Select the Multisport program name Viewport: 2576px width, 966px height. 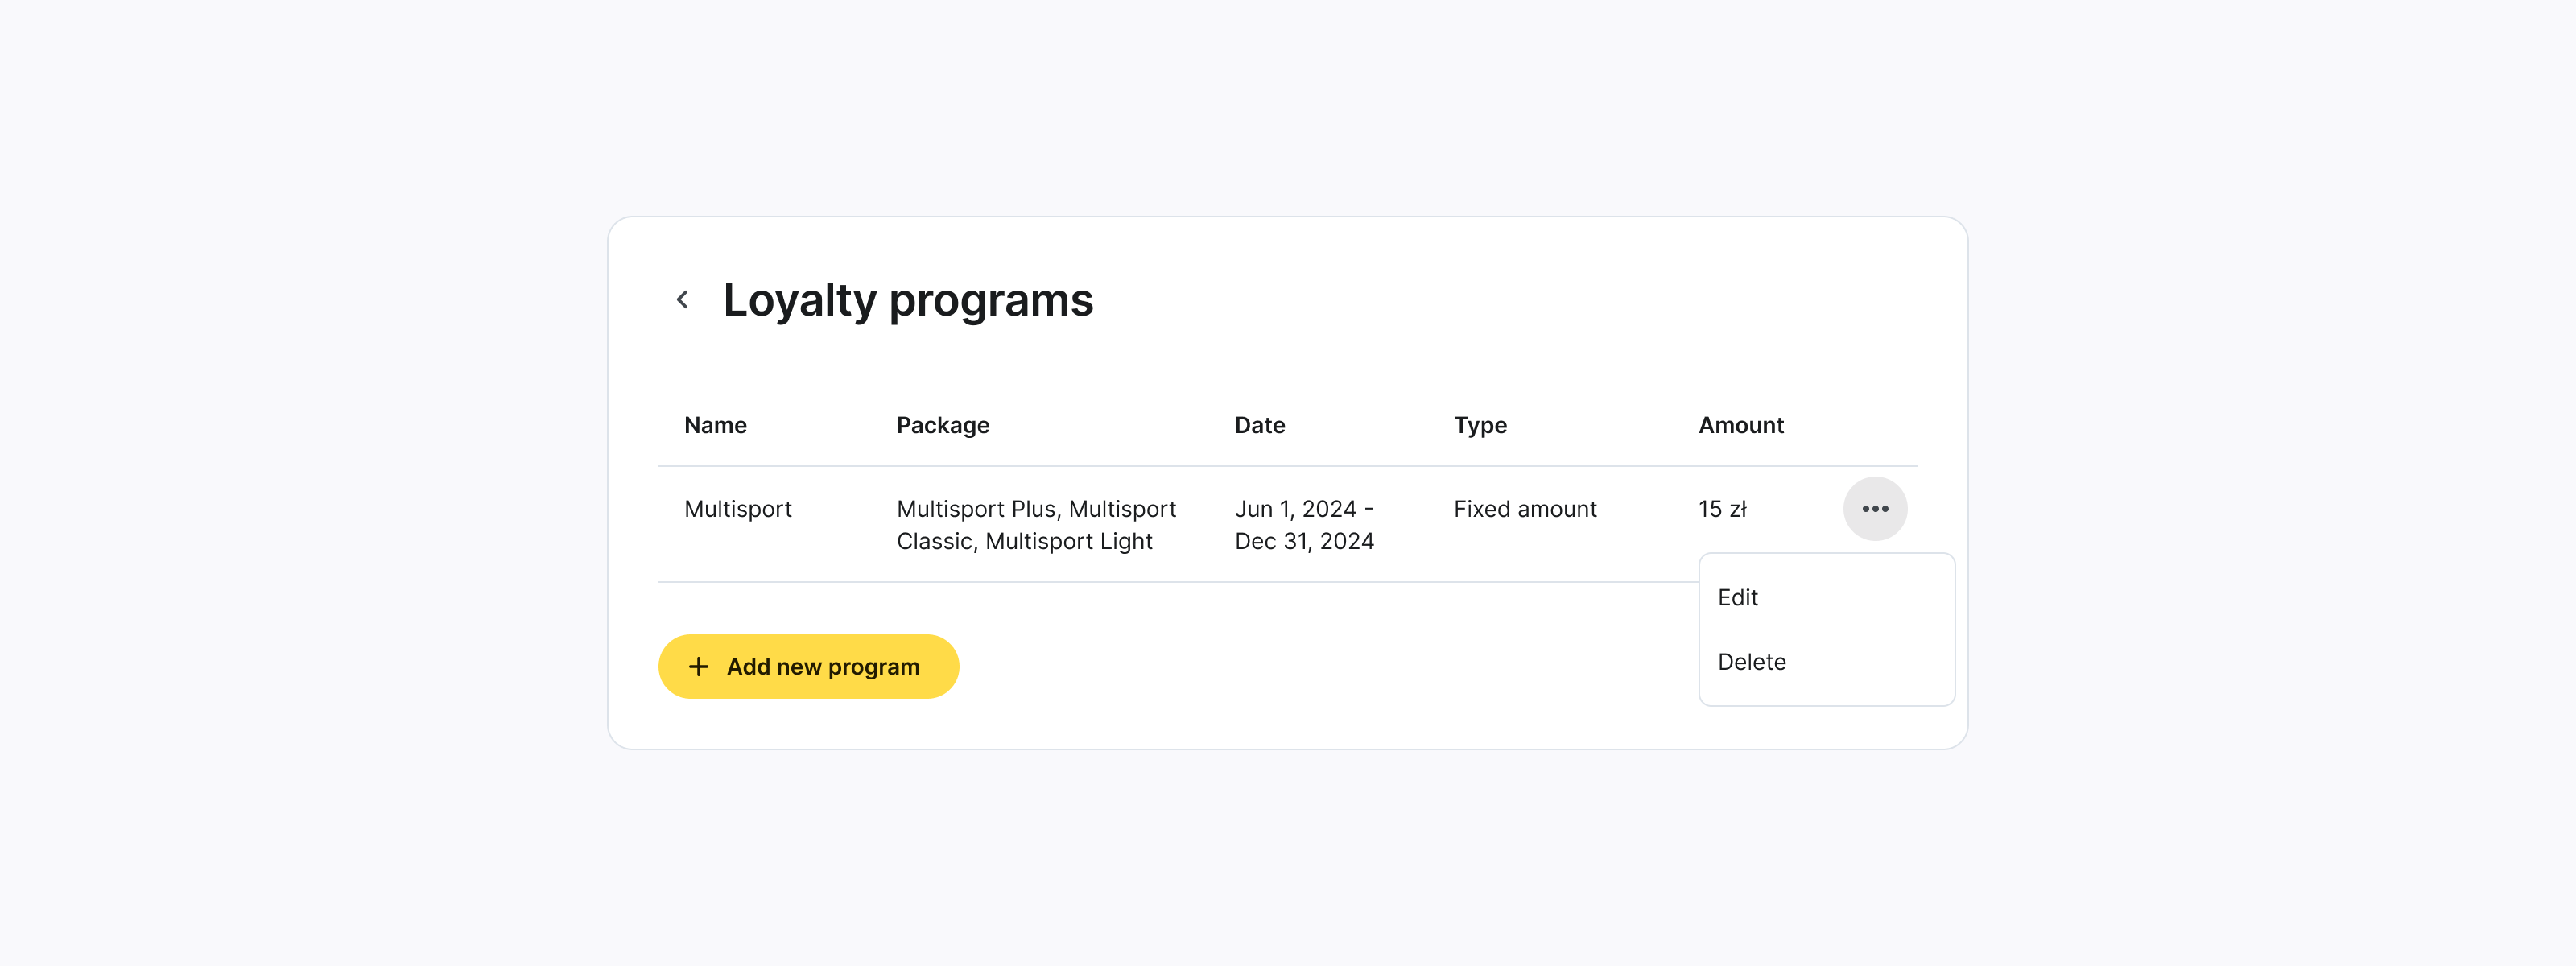click(738, 508)
